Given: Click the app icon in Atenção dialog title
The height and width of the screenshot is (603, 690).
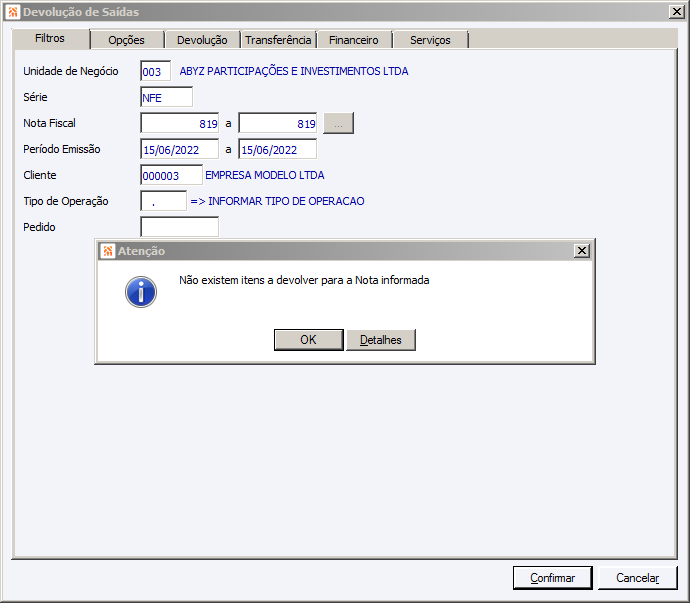Looking at the screenshot, I should pos(108,251).
